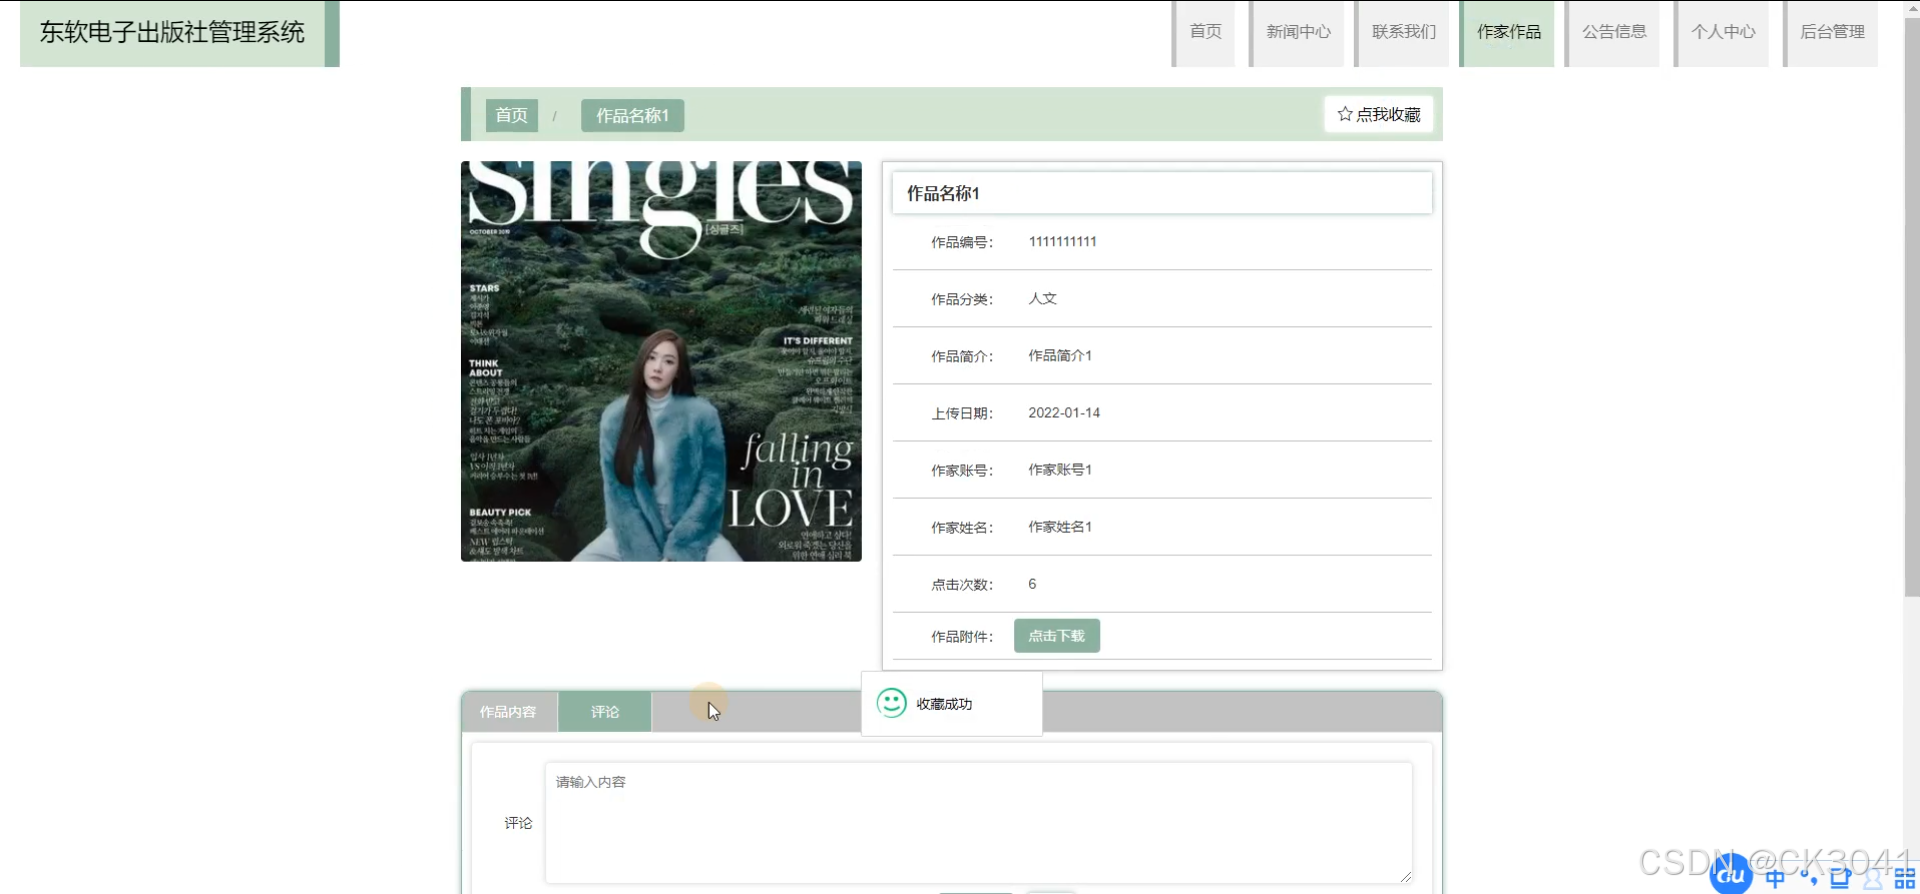Select the 作家作品 navigation item
The height and width of the screenshot is (894, 1920).
tap(1508, 32)
